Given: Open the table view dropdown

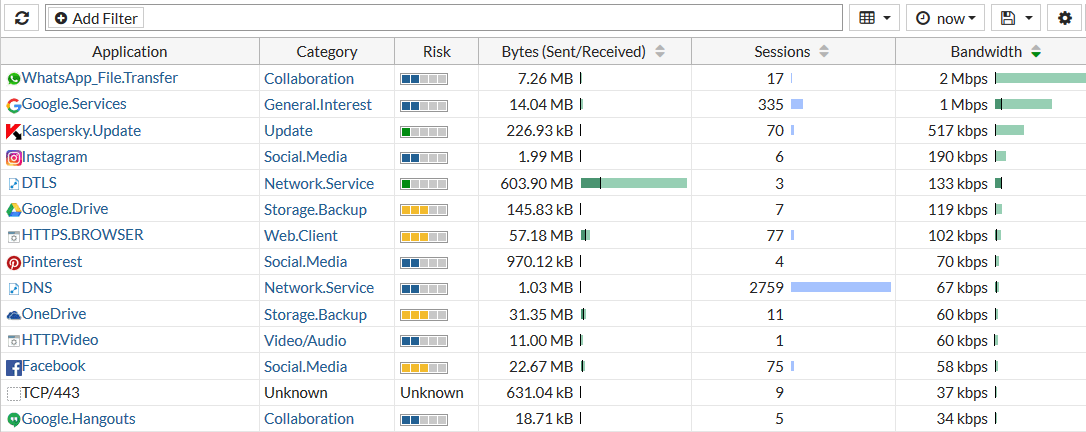Looking at the screenshot, I should 874,18.
